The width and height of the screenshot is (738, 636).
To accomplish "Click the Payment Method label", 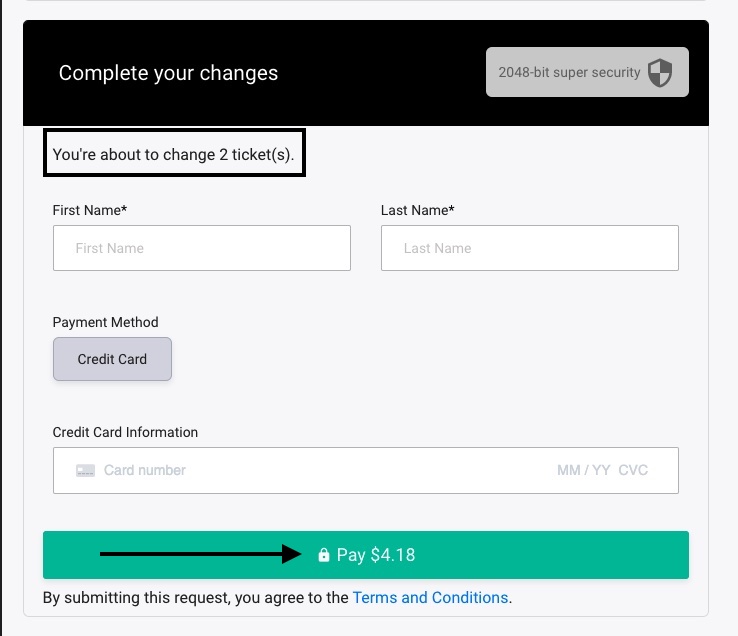I will 105,322.
